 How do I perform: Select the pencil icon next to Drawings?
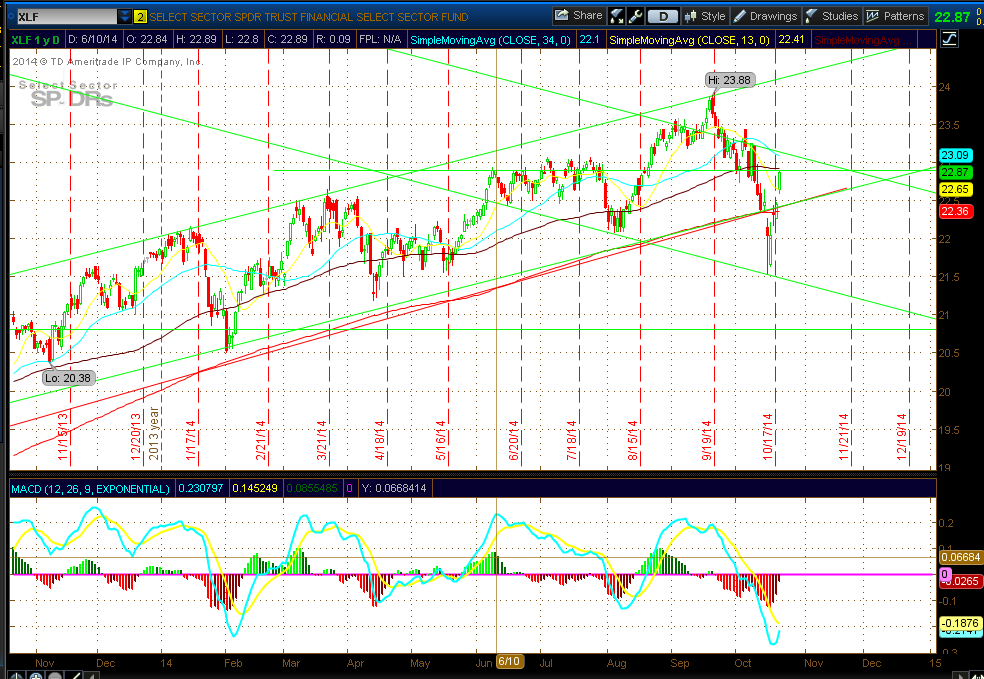pos(741,17)
